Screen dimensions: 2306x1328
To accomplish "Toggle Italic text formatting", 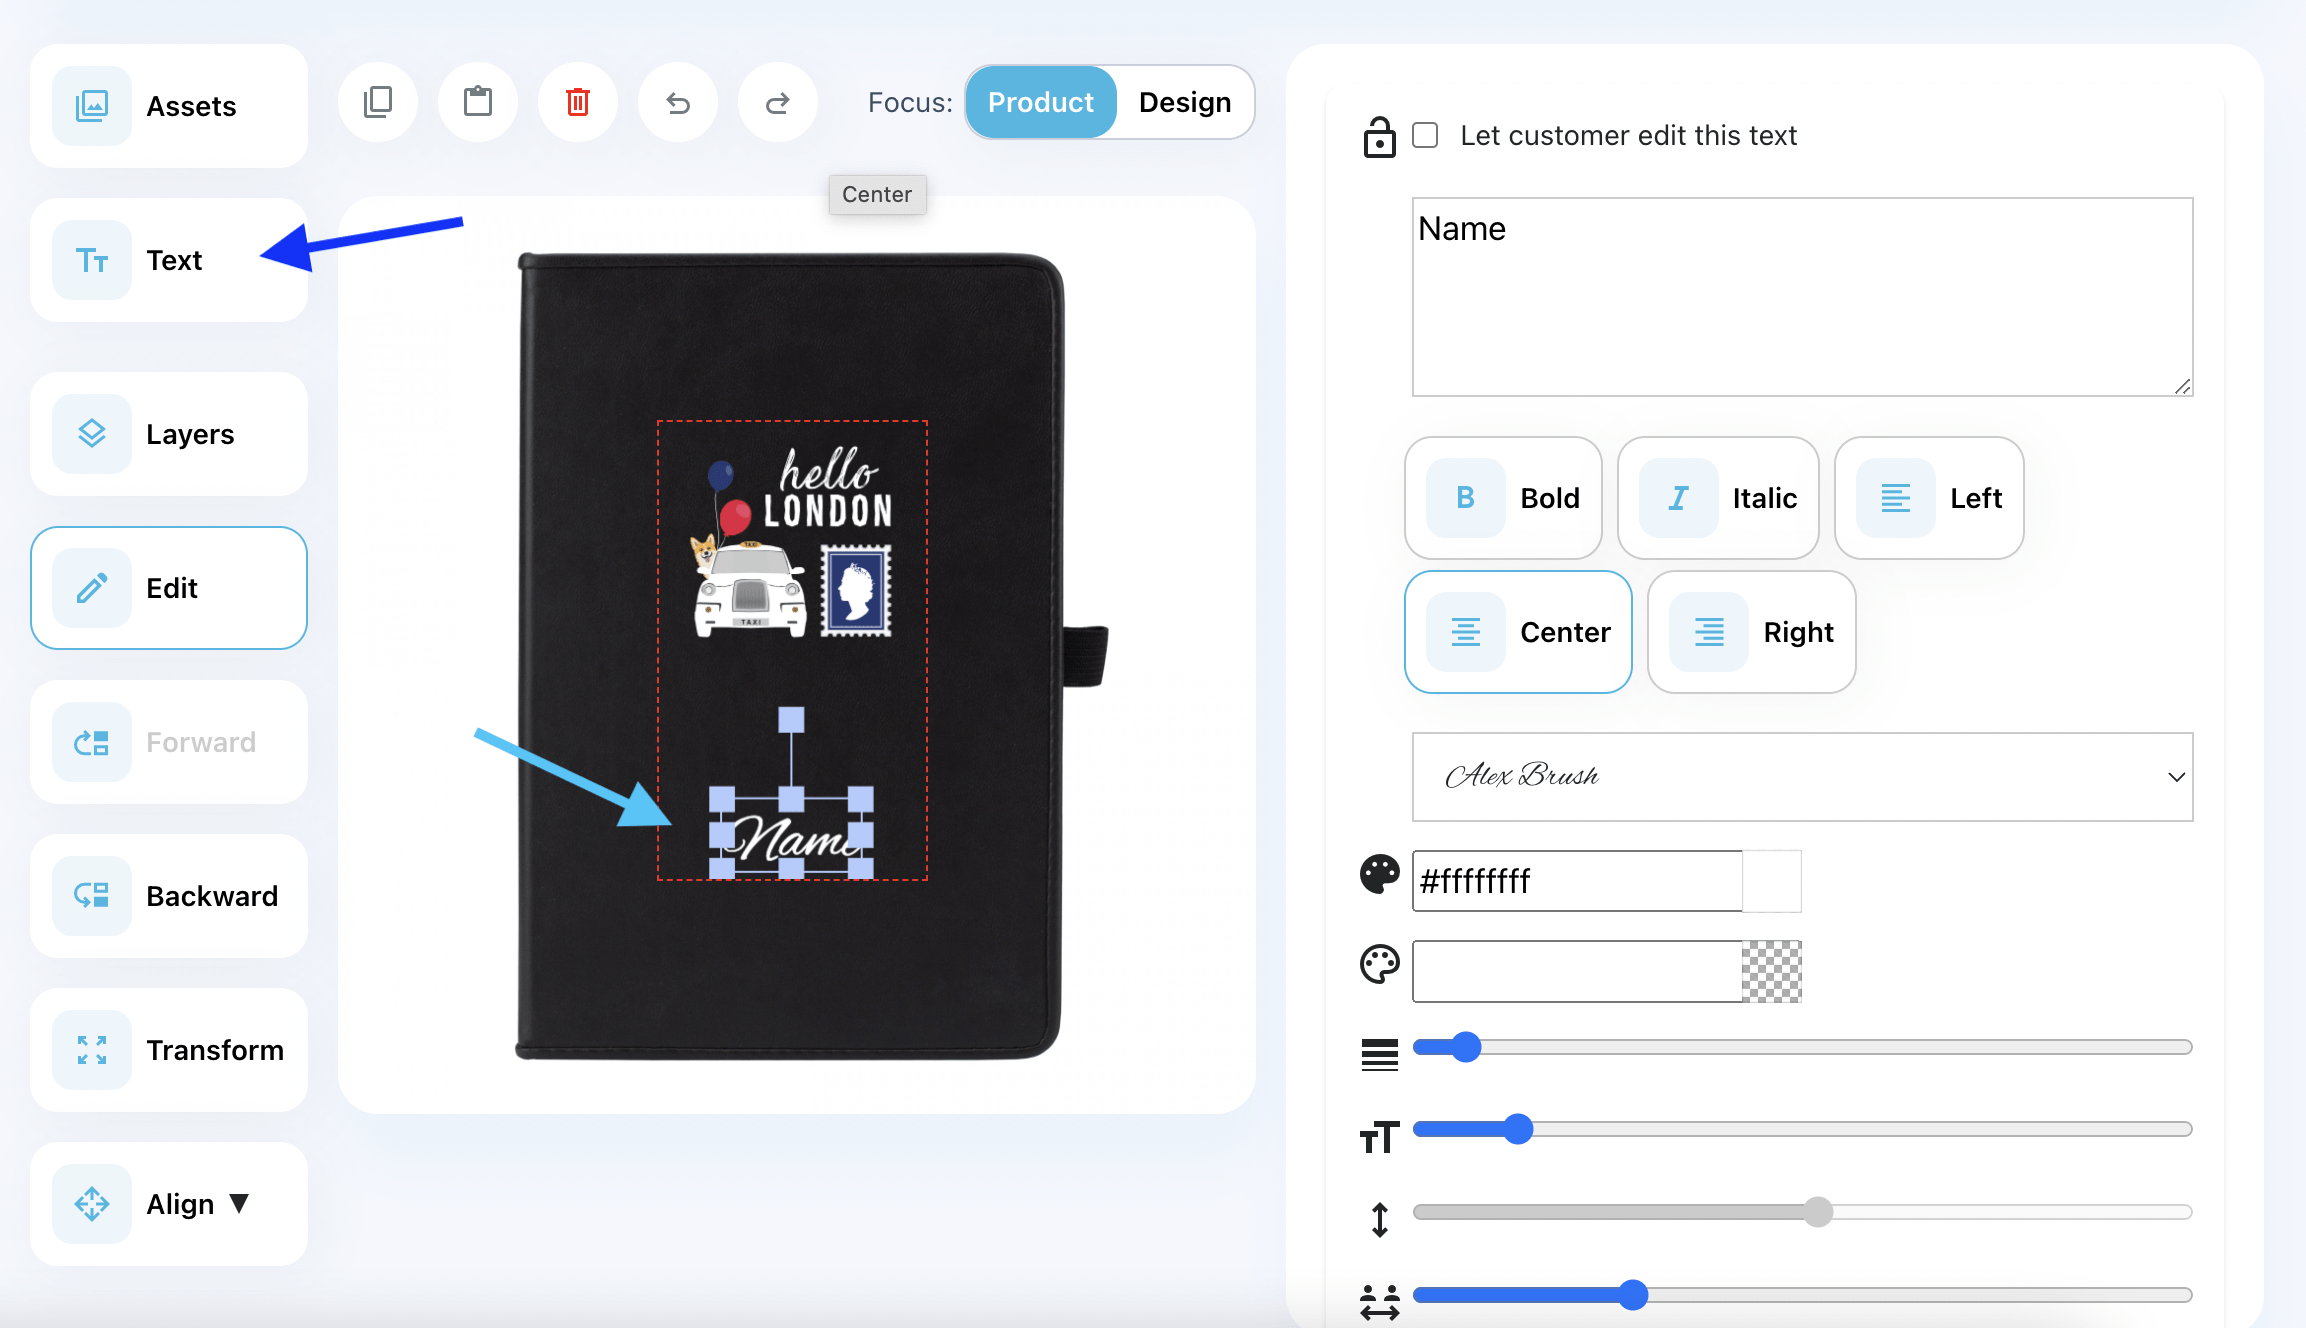I will click(x=1717, y=498).
